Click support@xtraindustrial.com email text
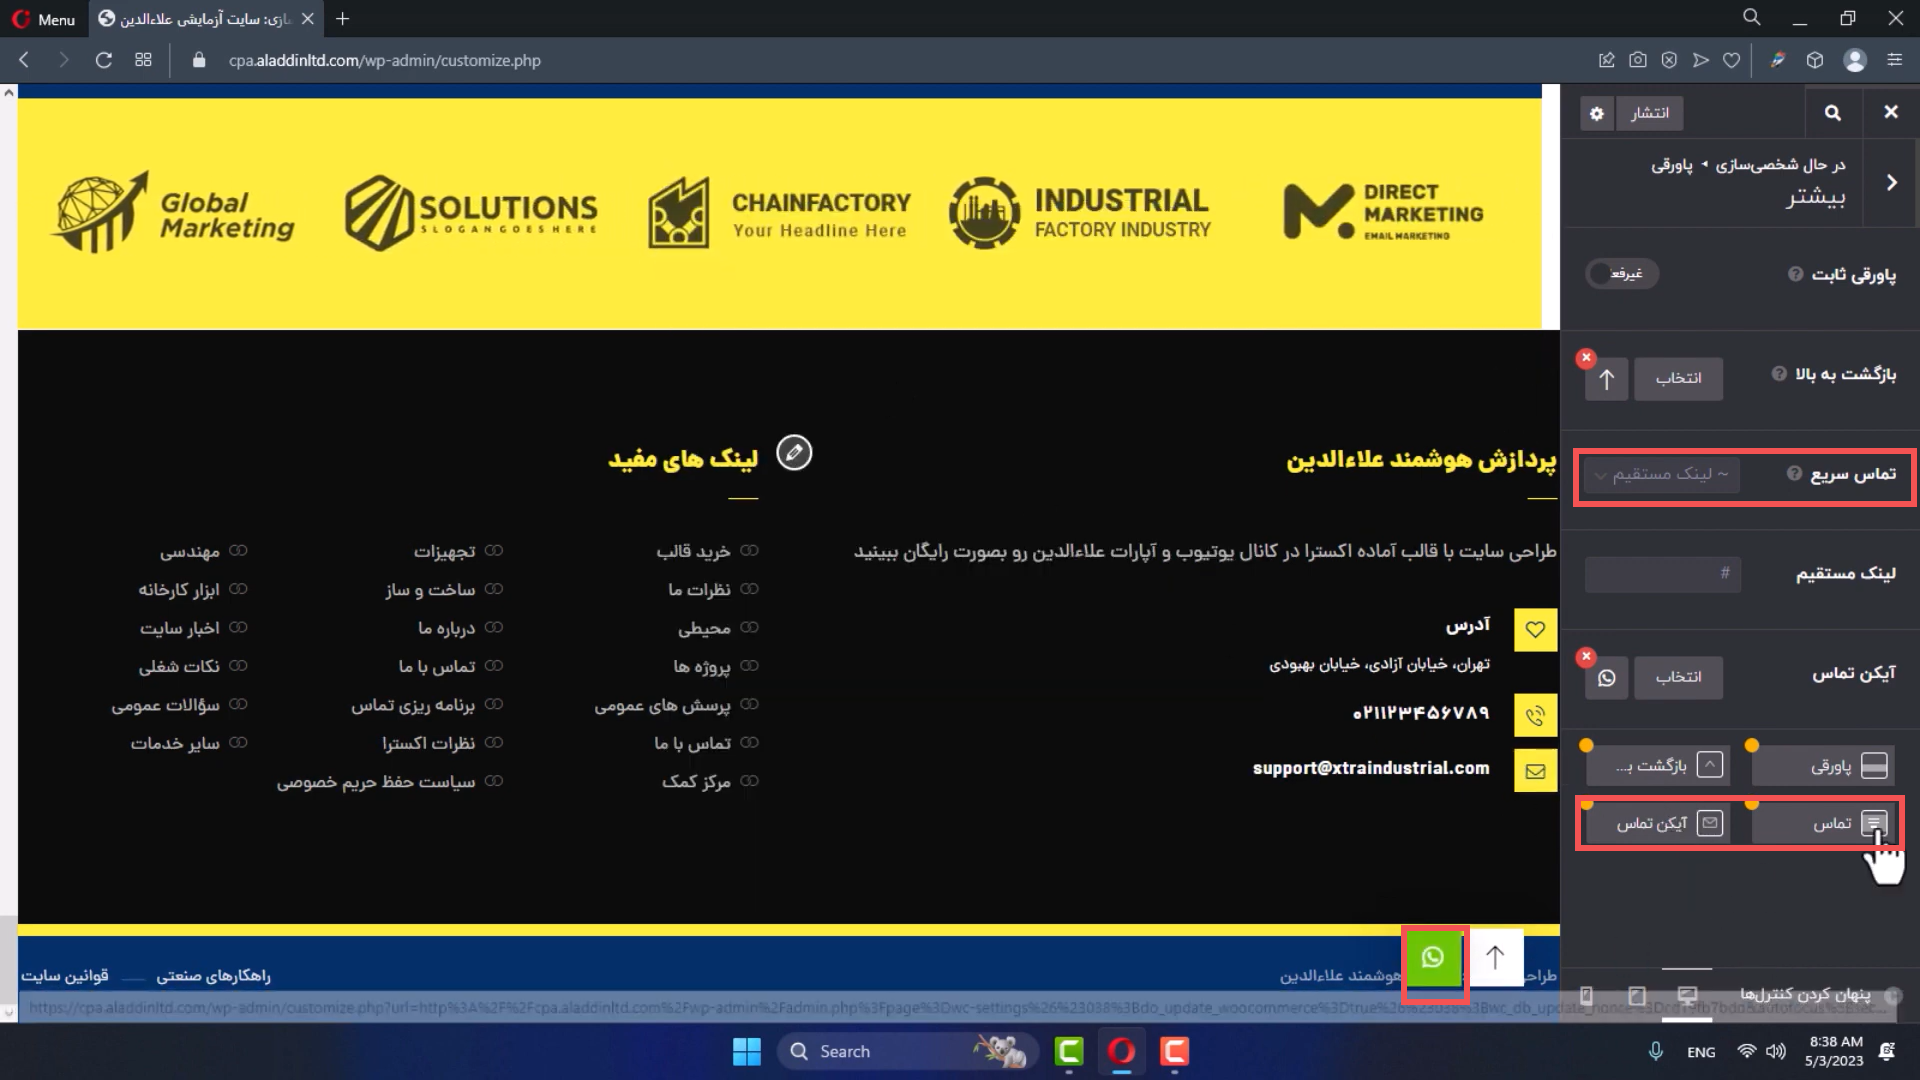 click(x=1371, y=768)
